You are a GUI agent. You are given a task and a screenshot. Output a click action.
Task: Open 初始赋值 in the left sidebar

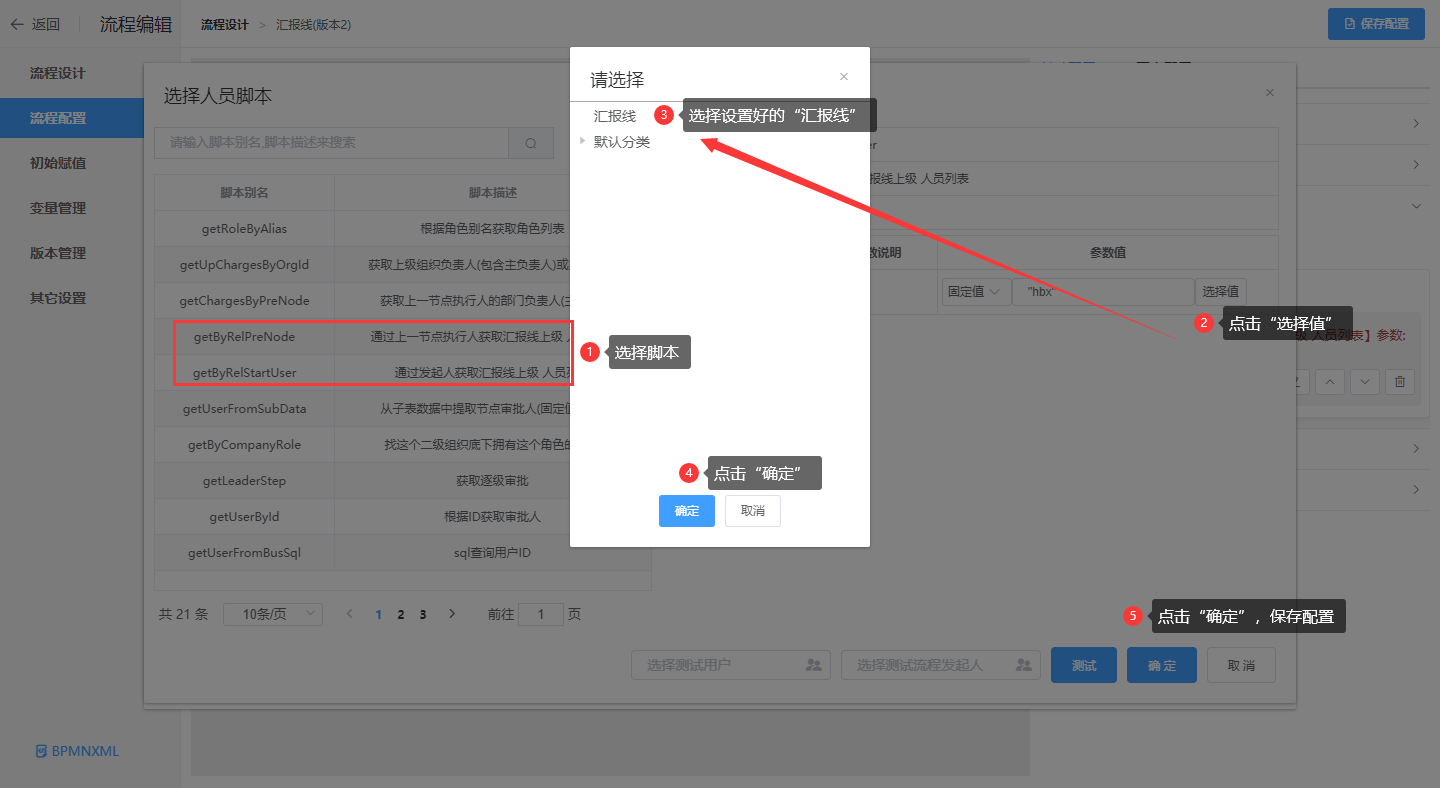[x=58, y=163]
